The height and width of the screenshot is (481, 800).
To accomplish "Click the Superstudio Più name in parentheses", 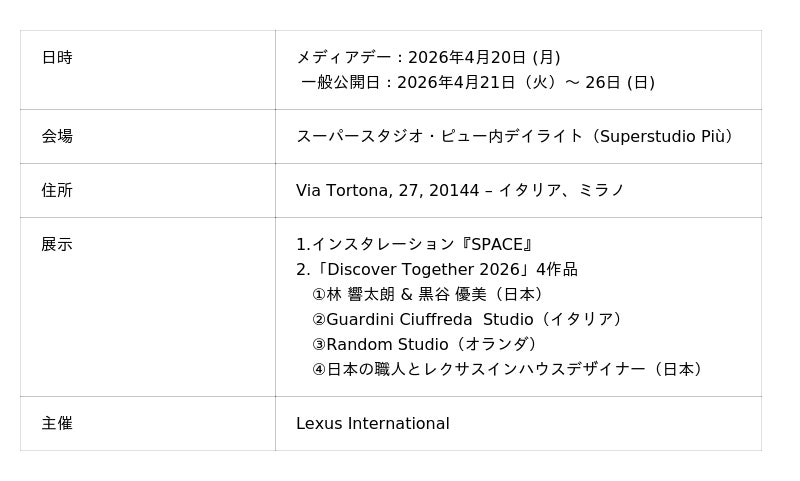I will (663, 136).
